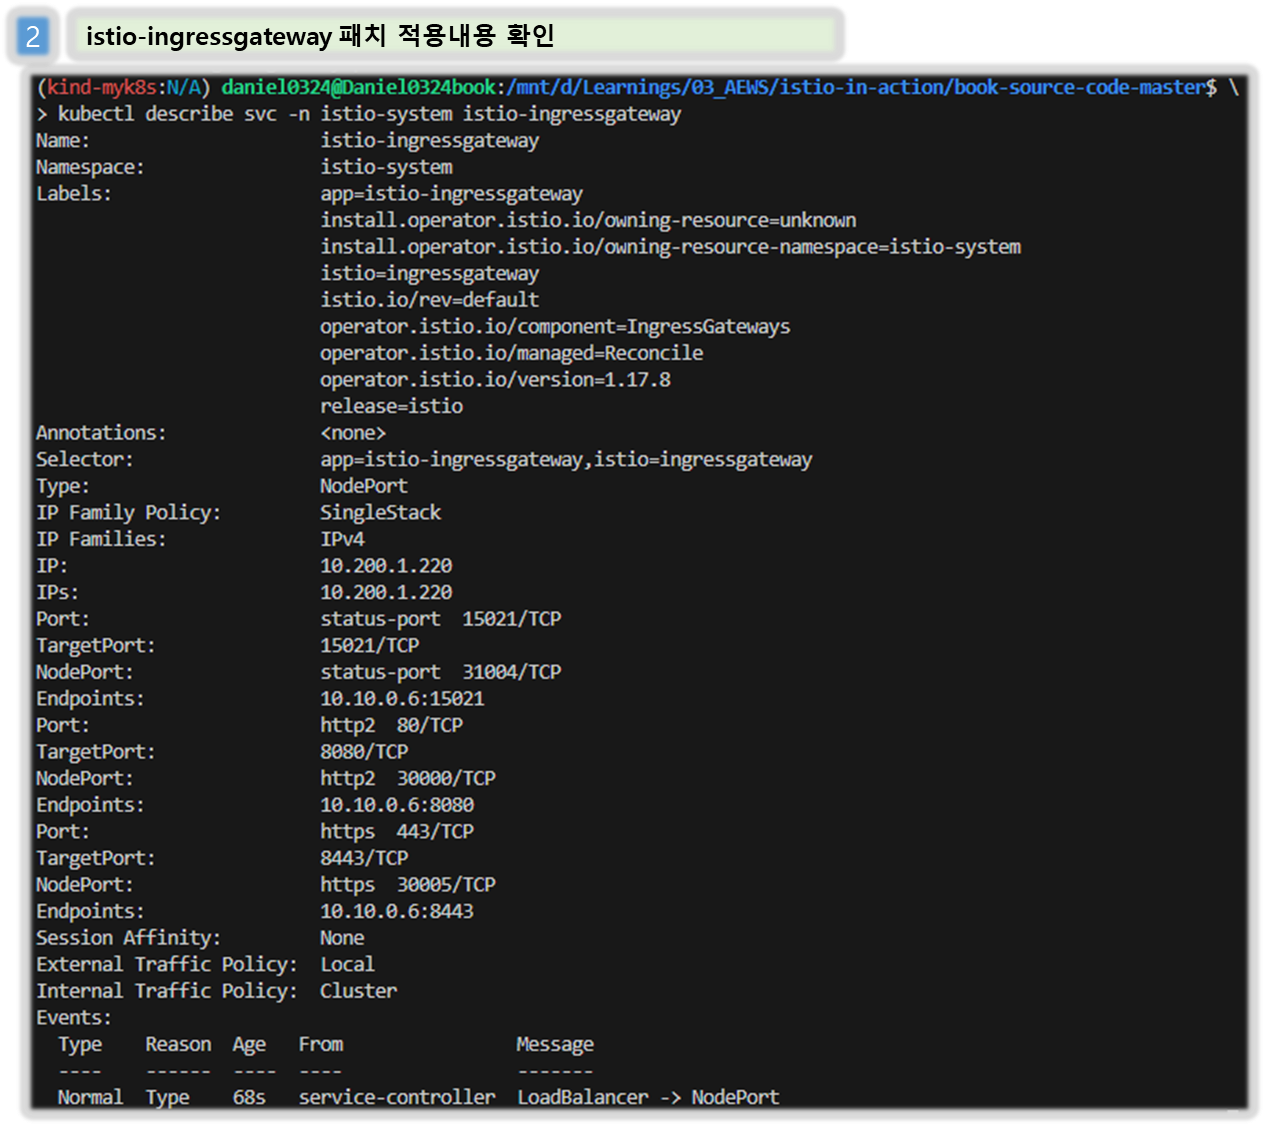The height and width of the screenshot is (1126, 1265).
Task: Click the label ending 'owning-resource-namespace=istio-system'
Action: pyautogui.click(x=670, y=247)
